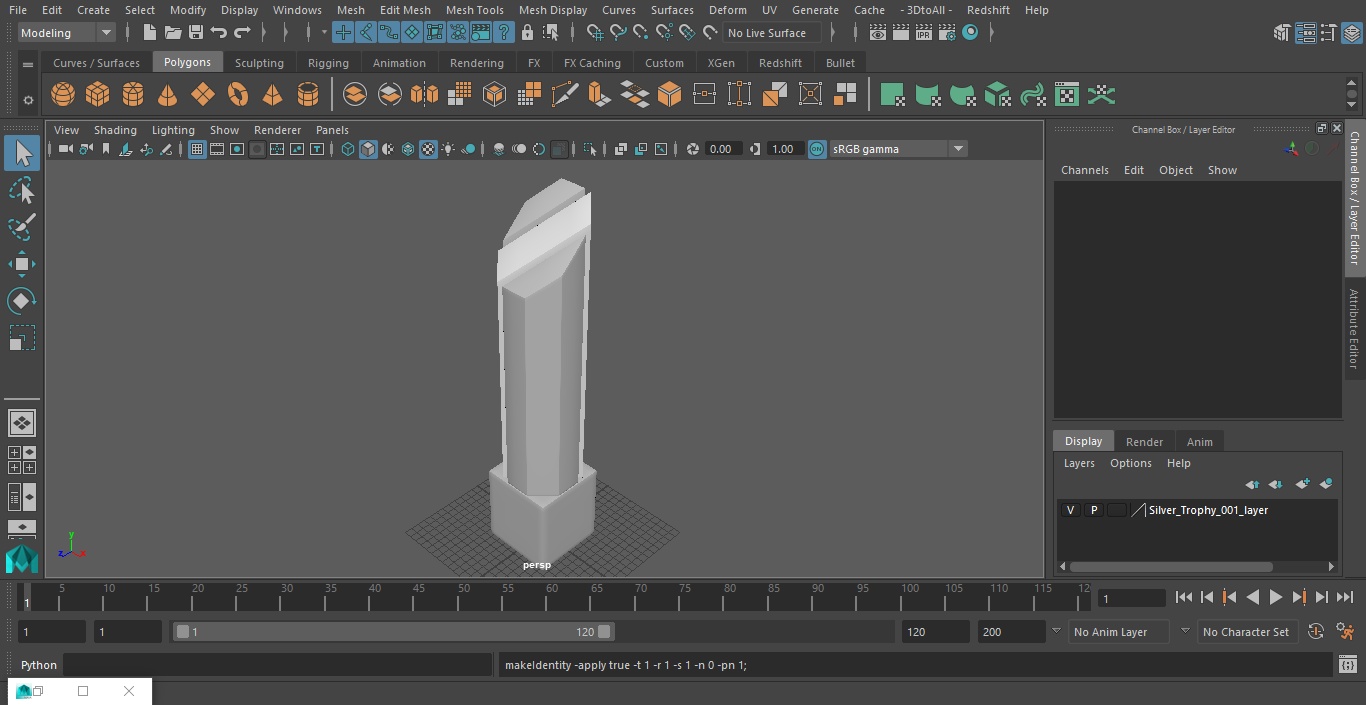Click the Save Scene floppy icon

tap(196, 33)
